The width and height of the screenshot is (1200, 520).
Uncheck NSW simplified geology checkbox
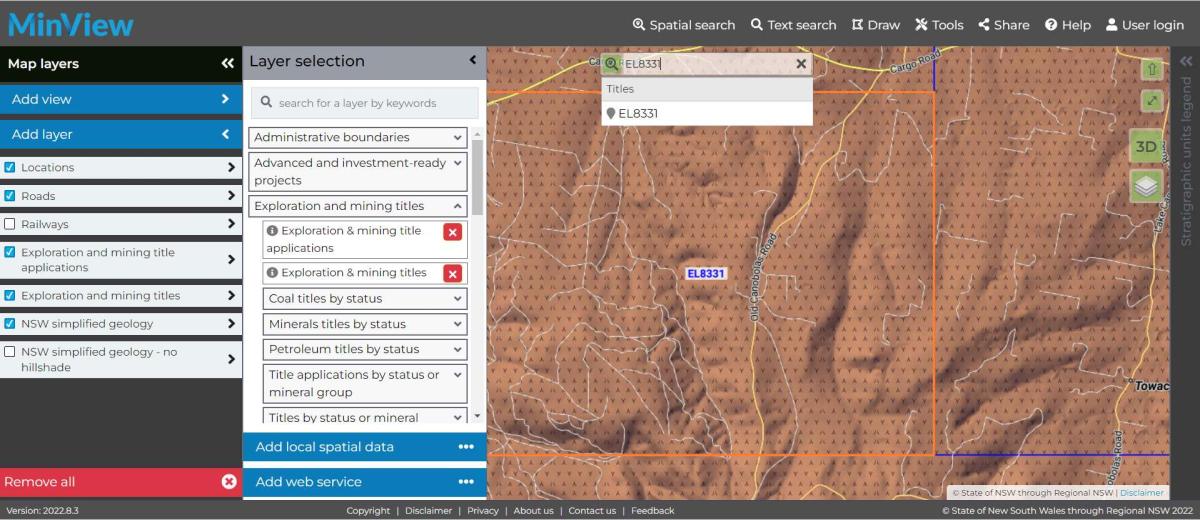pyautogui.click(x=10, y=323)
